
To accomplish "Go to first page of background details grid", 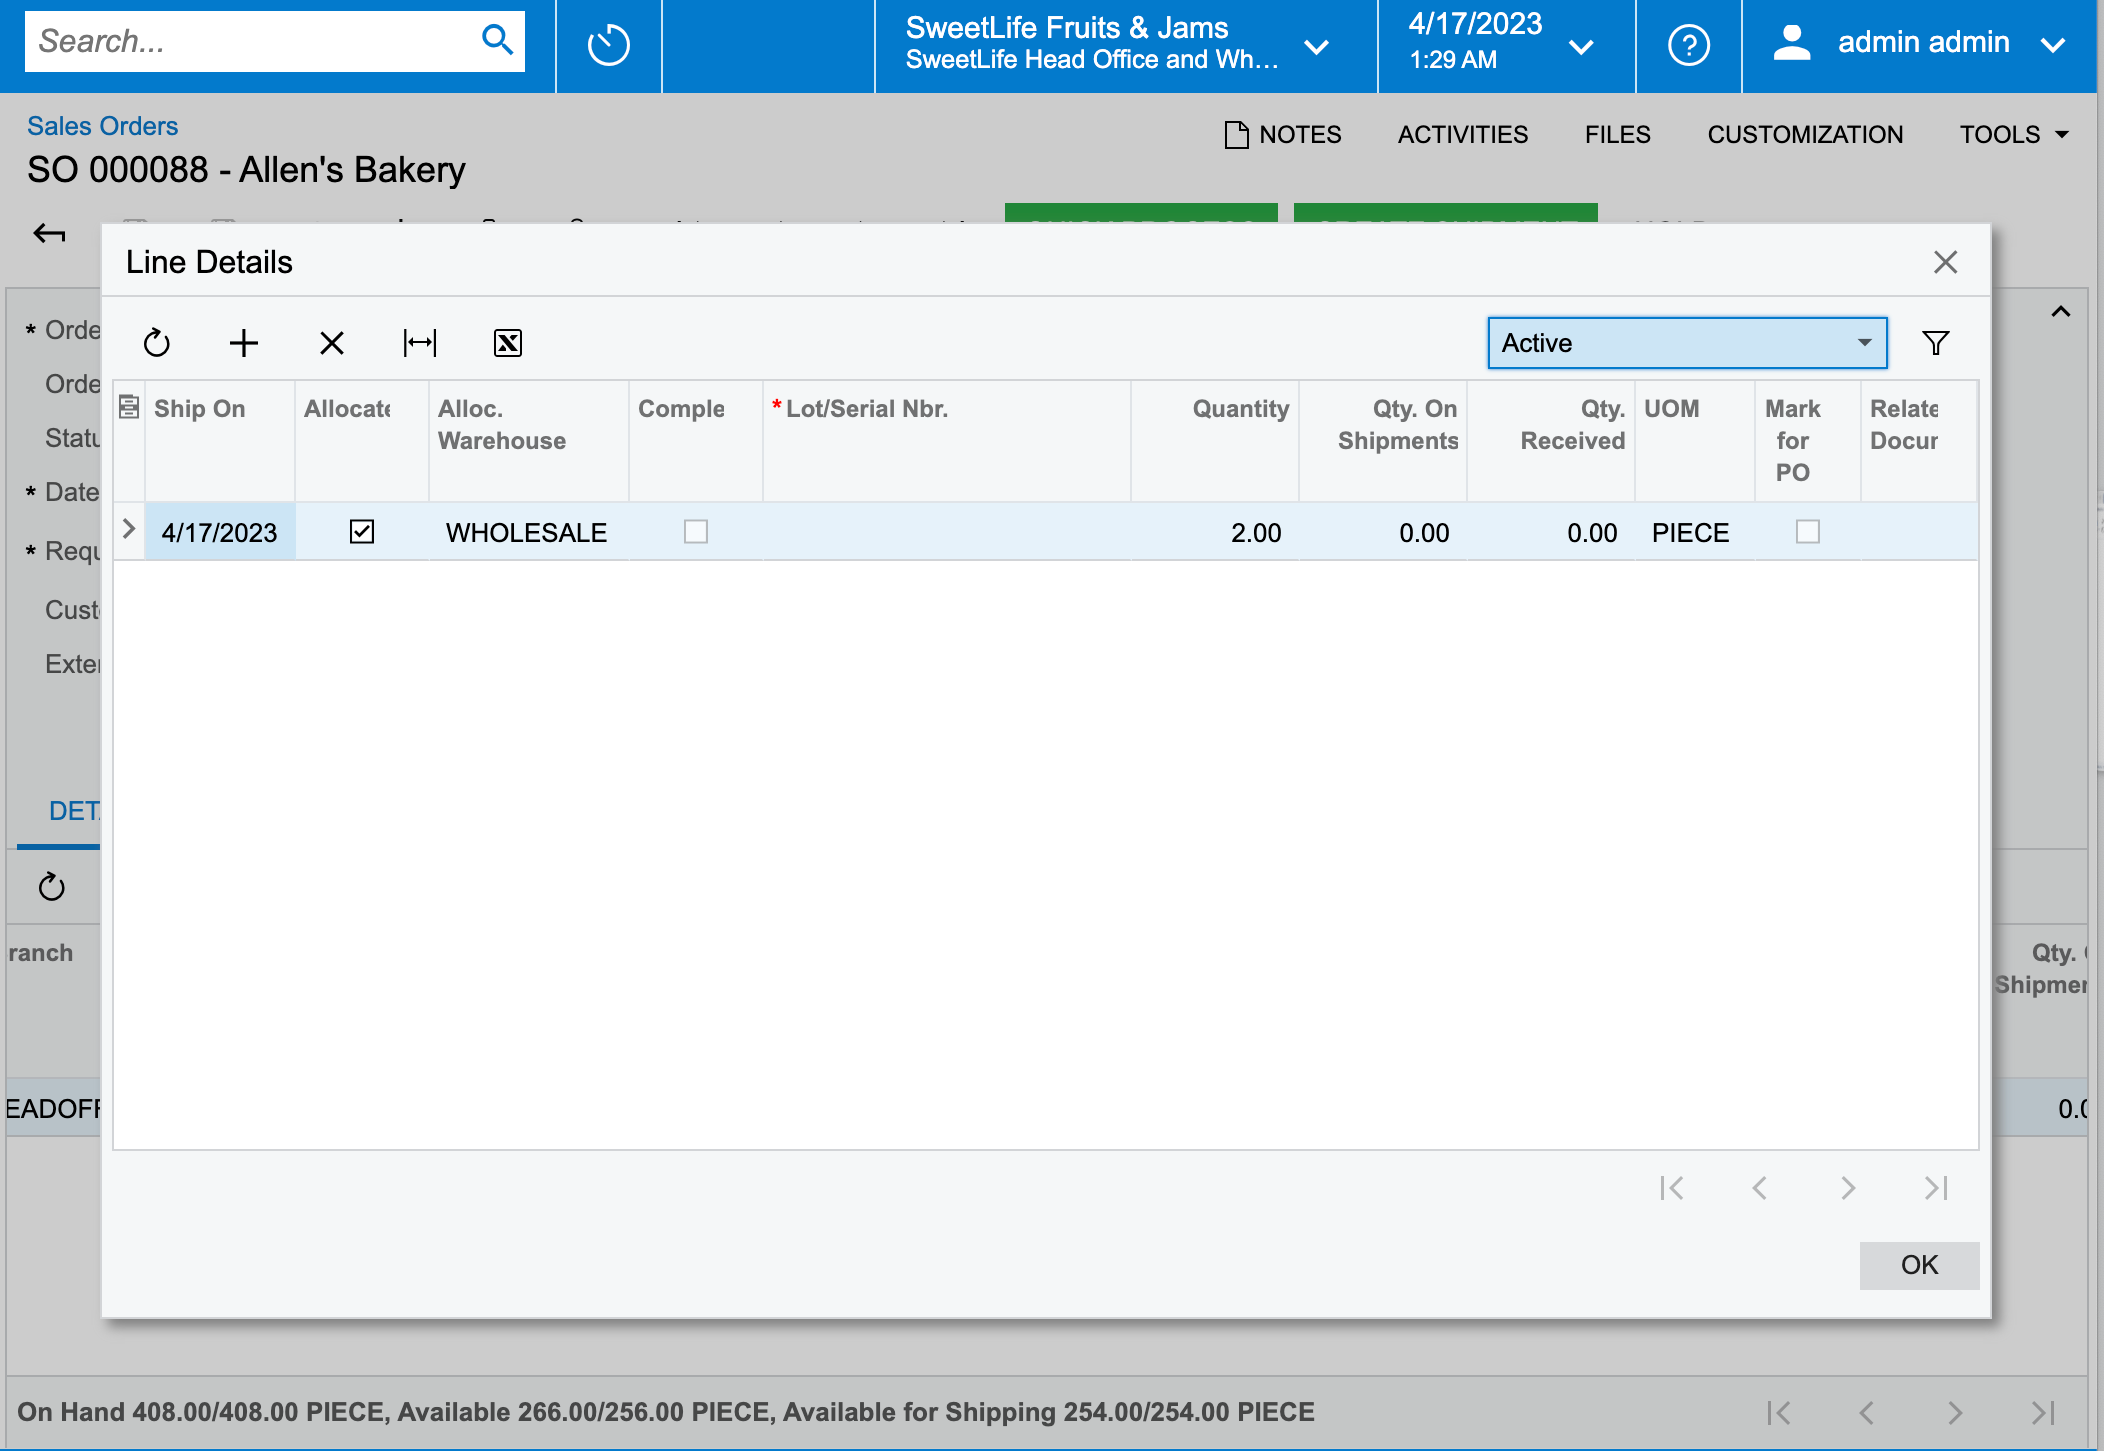I will pos(1779,1413).
